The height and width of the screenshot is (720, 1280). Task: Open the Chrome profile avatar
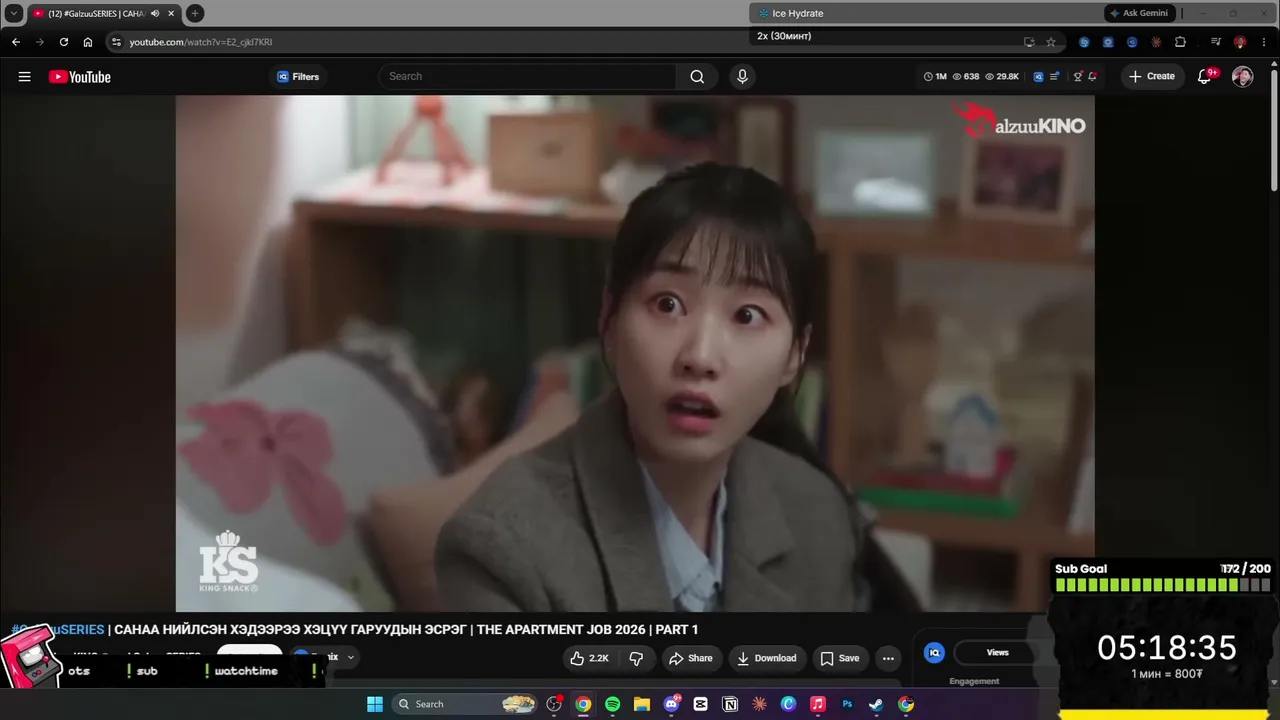(1240, 42)
